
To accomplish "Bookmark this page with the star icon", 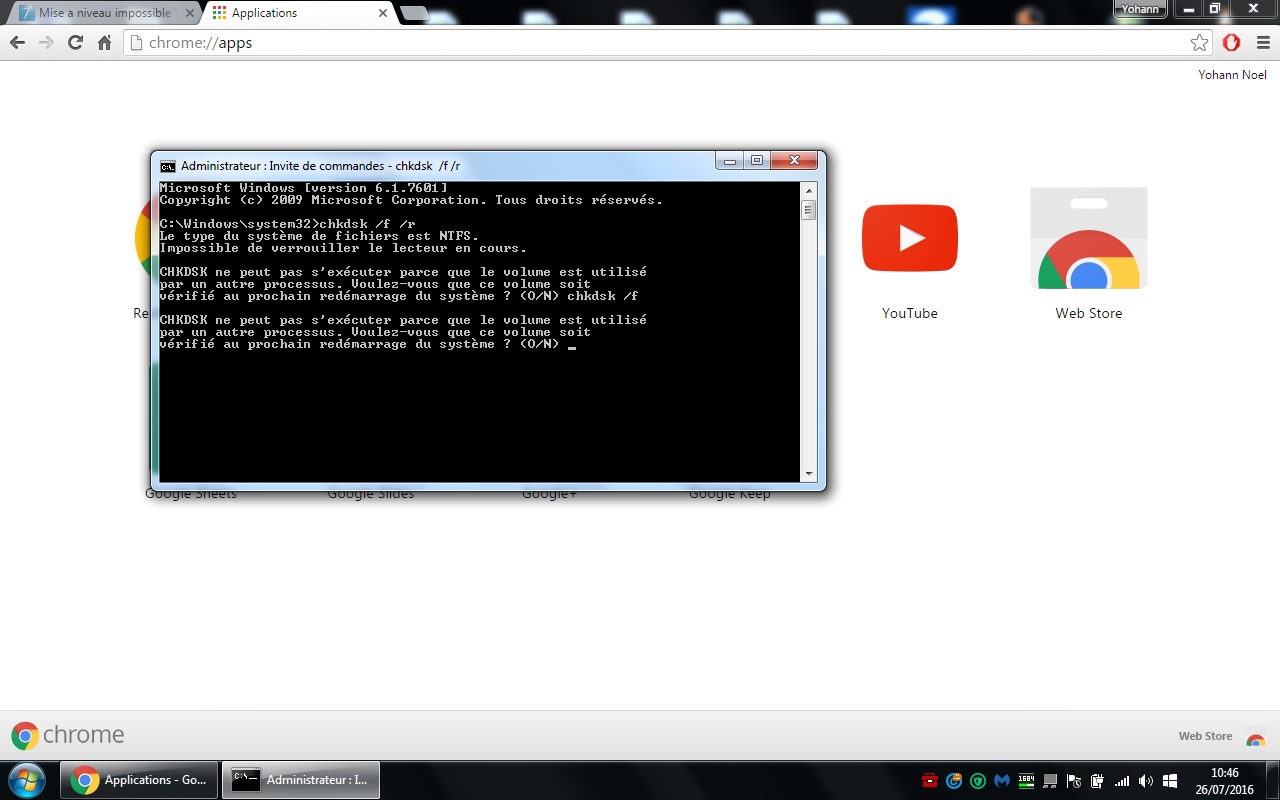I will [x=1199, y=42].
